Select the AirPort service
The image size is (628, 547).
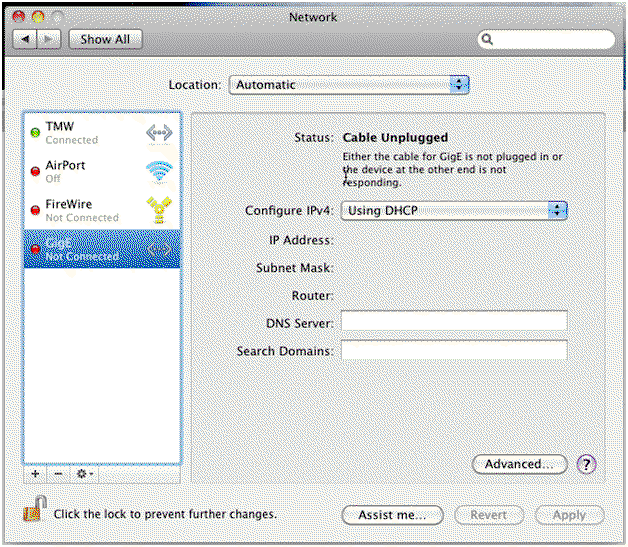(x=102, y=171)
